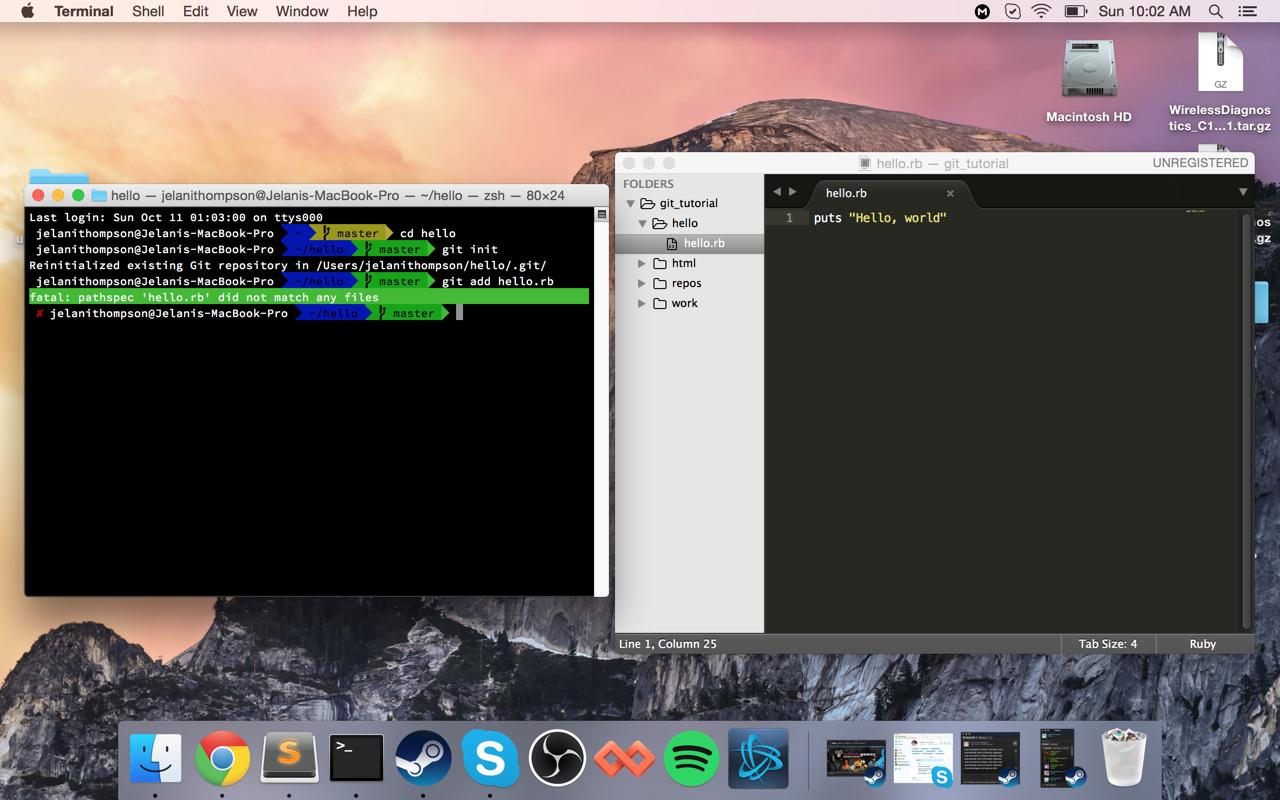Collapse the git_tutorial folder in Sublime sidebar
Viewport: 1280px width, 800px height.
tap(630, 204)
